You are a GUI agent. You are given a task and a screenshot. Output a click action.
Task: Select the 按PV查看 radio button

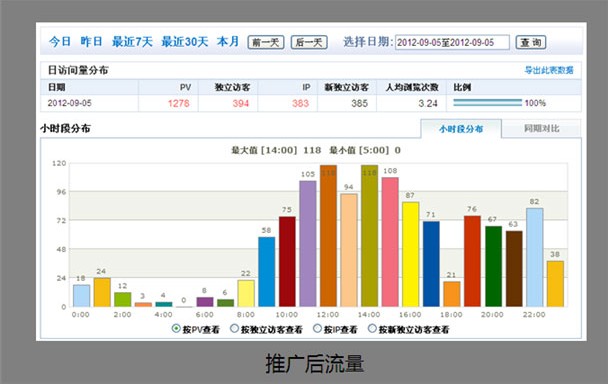tap(176, 329)
